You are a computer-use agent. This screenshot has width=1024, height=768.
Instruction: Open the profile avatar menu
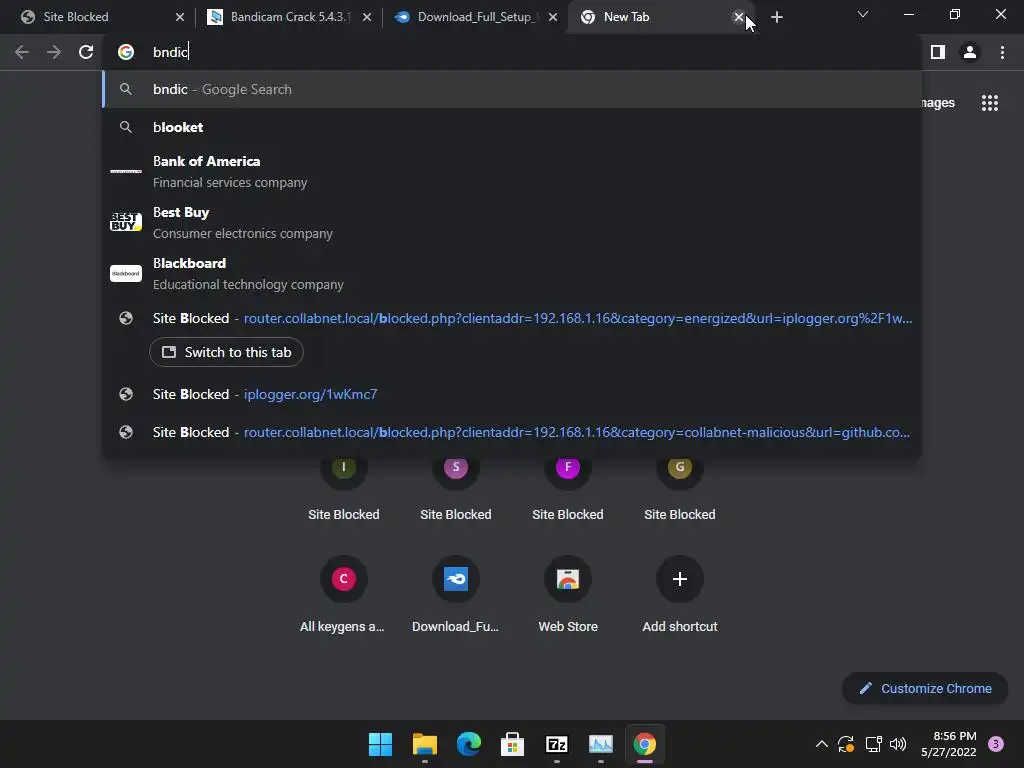click(x=969, y=52)
